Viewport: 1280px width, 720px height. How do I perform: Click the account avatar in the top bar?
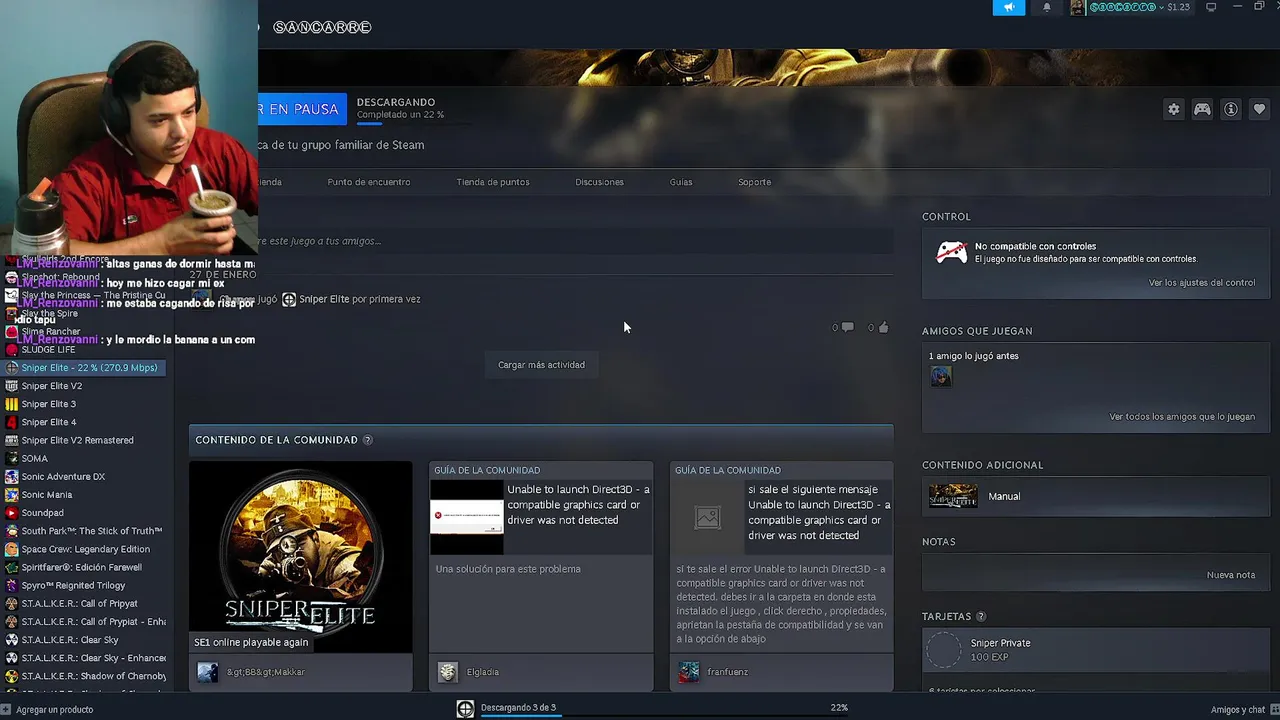1077,7
